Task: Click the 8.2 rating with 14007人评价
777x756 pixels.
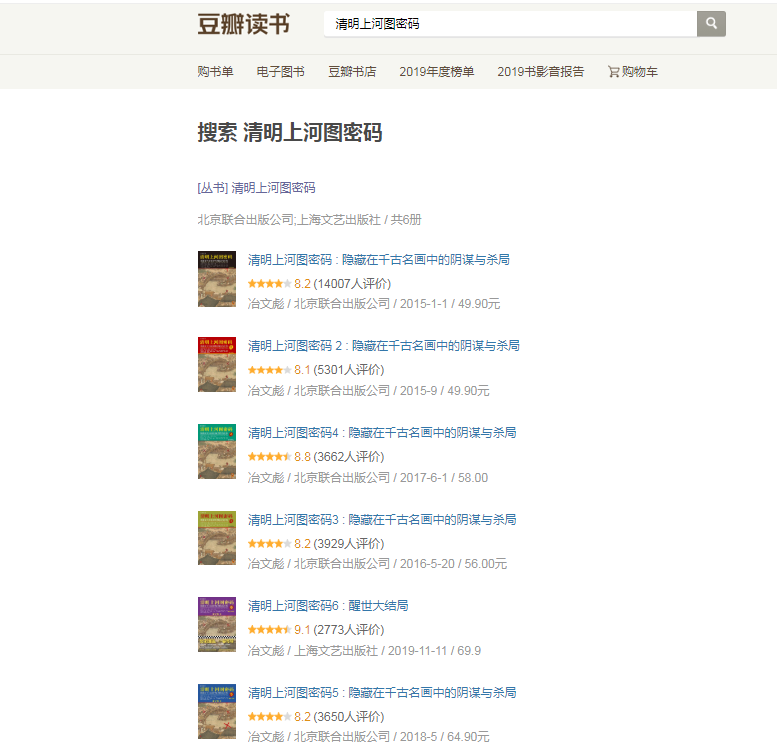Action: [320, 284]
